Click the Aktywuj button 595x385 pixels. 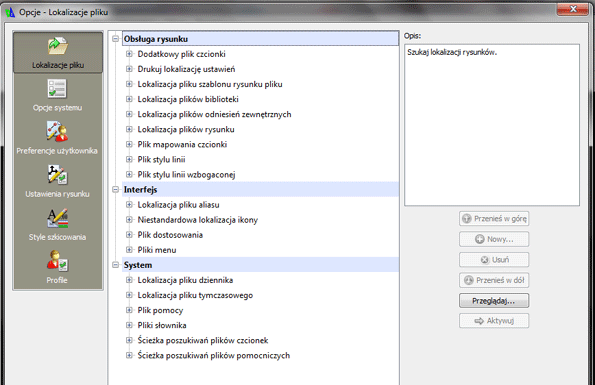click(x=494, y=321)
